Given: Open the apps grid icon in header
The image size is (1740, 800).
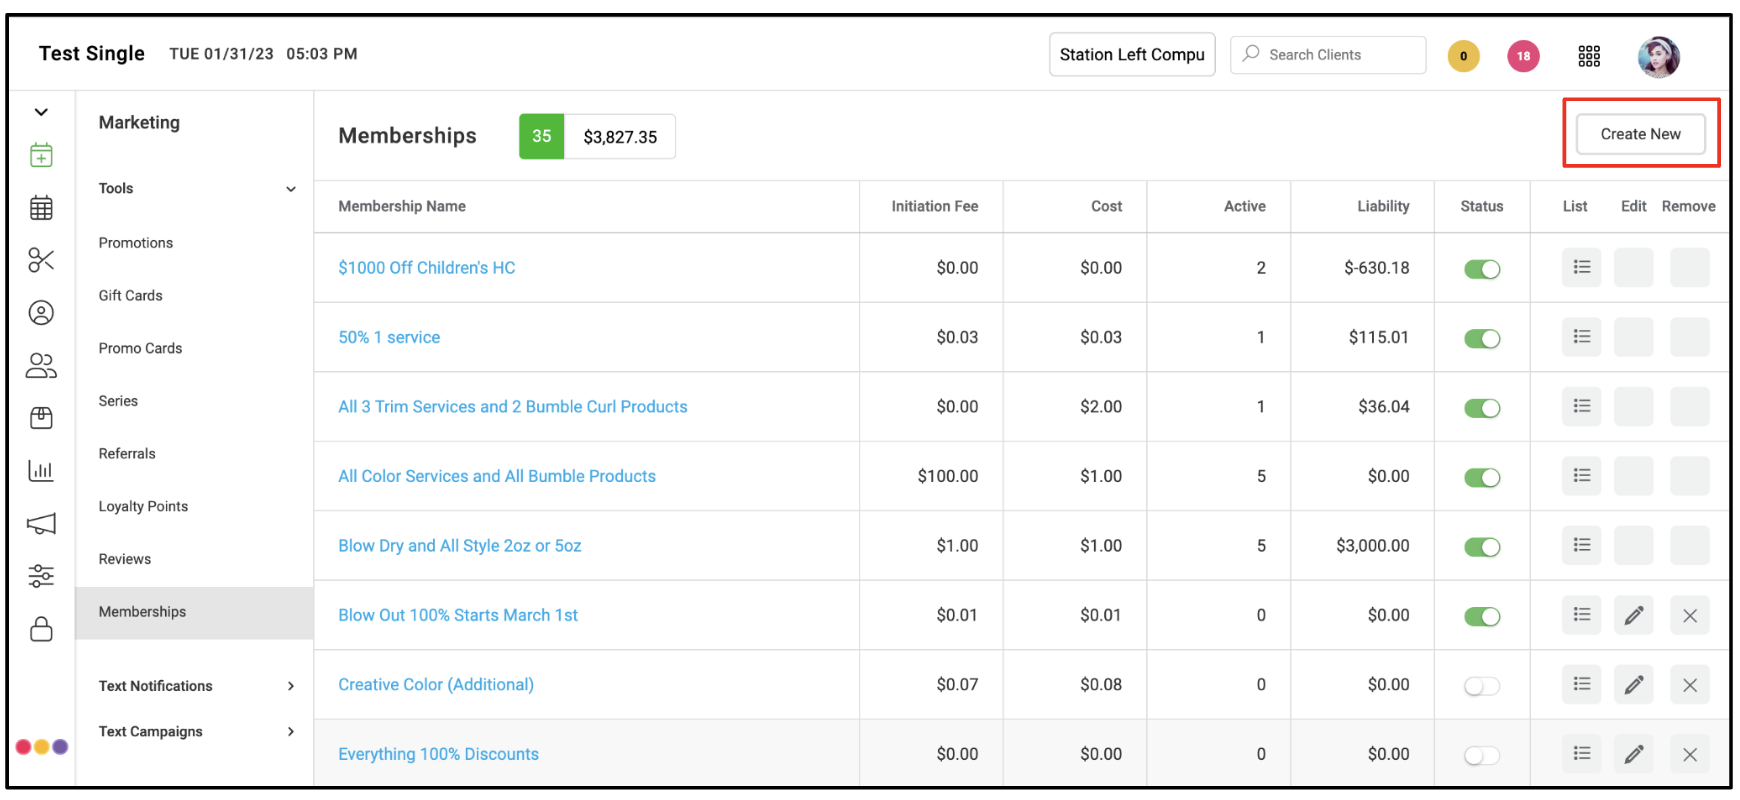Looking at the screenshot, I should 1589,56.
